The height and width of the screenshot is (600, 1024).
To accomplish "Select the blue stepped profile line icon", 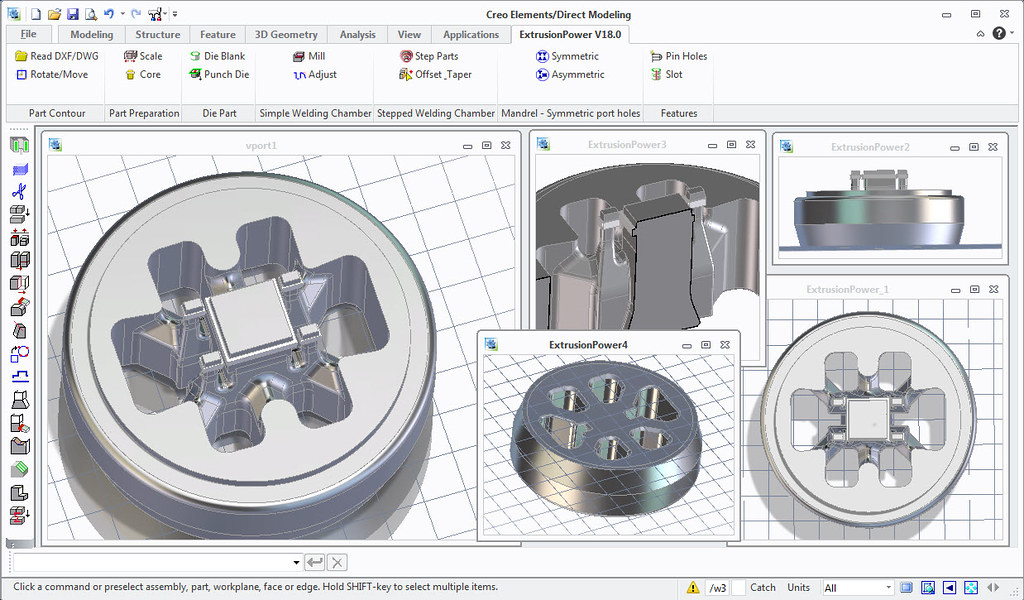I will [20, 376].
